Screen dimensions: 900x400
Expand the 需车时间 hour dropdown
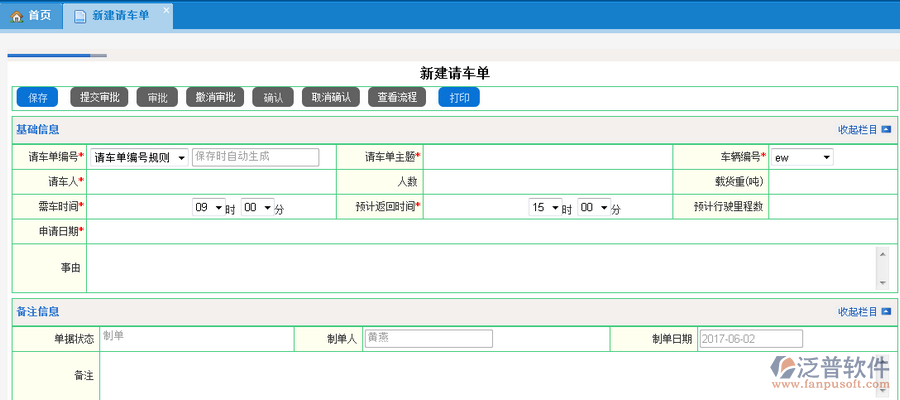209,208
